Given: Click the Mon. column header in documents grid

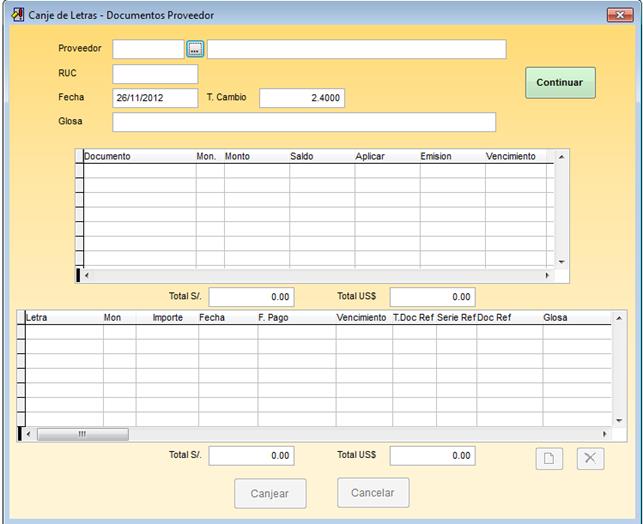Looking at the screenshot, I should 210,156.
